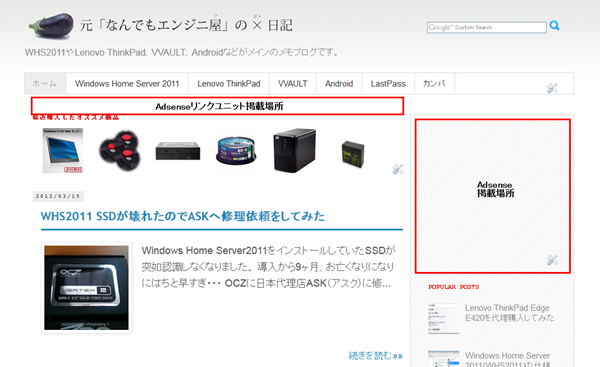This screenshot has height=367, width=600.
Task: Open post title WHS2011 SSDが壊れたので
Action: (x=183, y=216)
